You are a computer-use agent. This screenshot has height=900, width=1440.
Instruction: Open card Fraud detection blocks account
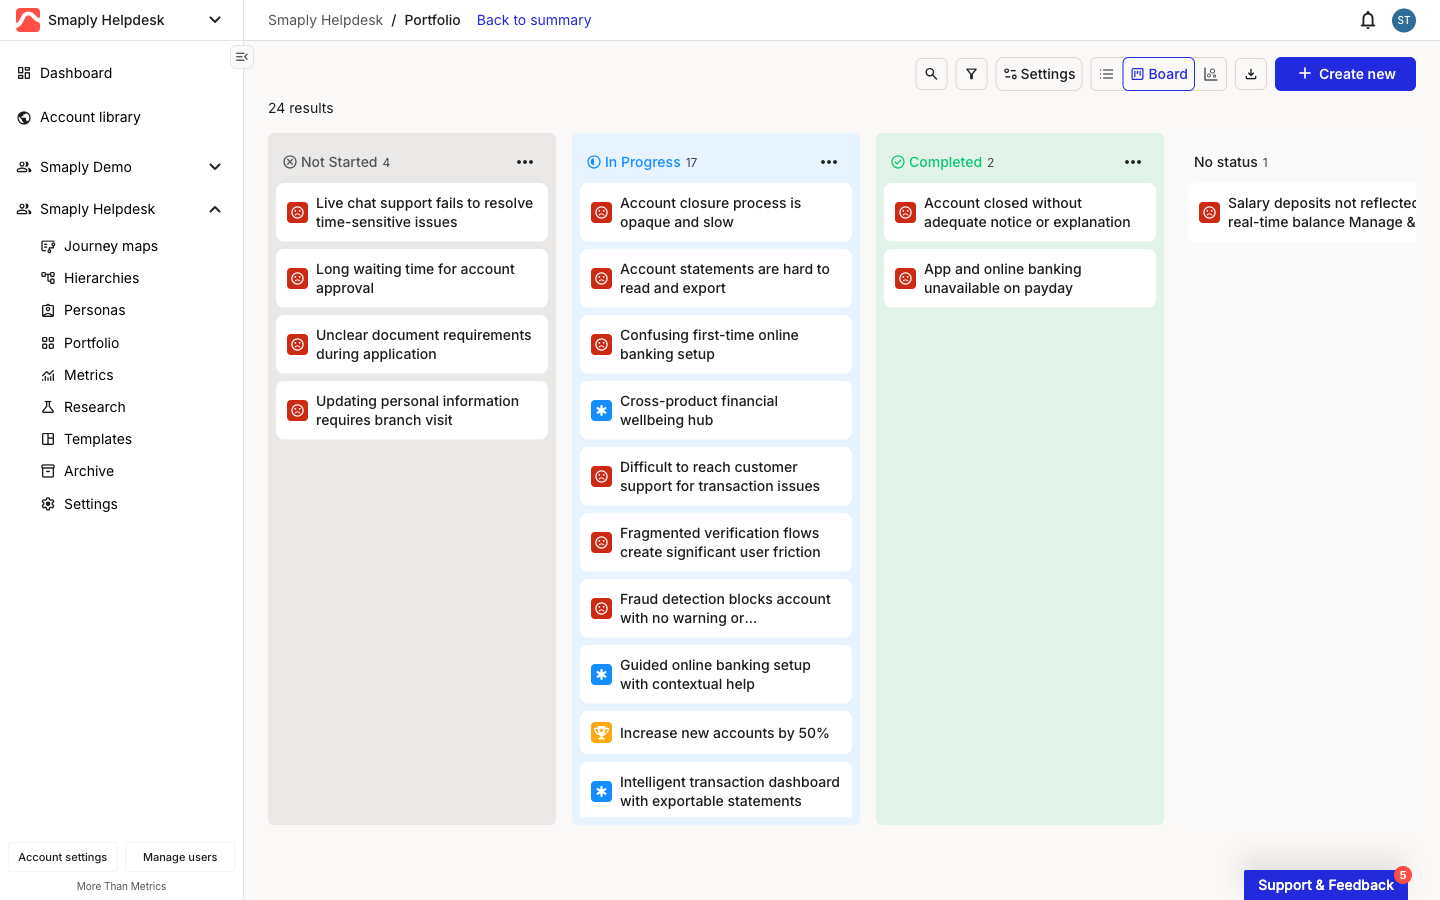716,608
